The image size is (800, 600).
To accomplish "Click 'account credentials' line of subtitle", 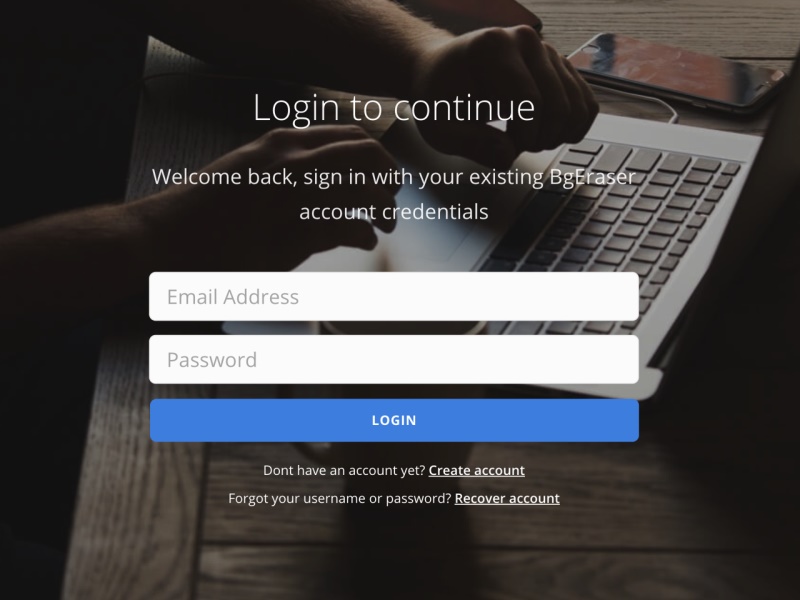I will click(x=393, y=212).
